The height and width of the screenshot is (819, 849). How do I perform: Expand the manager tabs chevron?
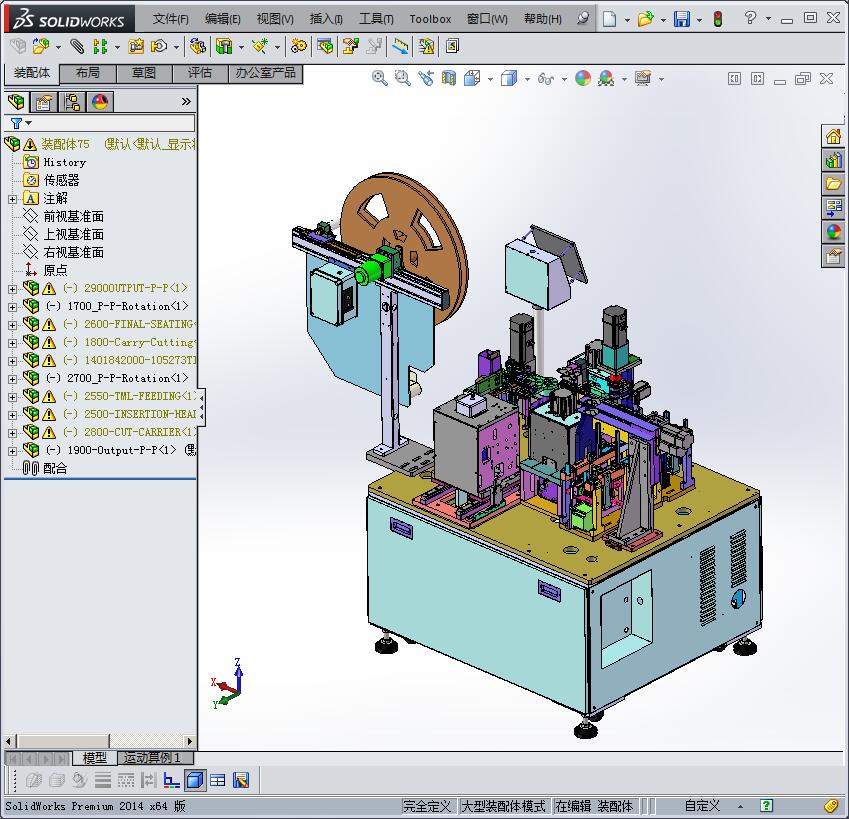click(186, 101)
